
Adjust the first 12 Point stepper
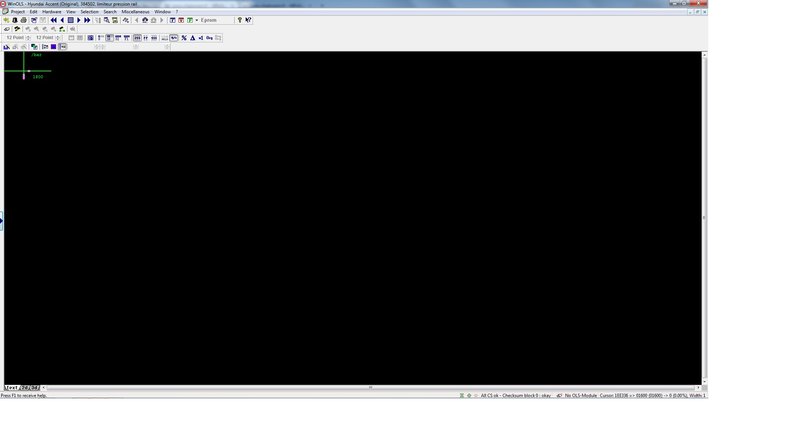(x=28, y=38)
